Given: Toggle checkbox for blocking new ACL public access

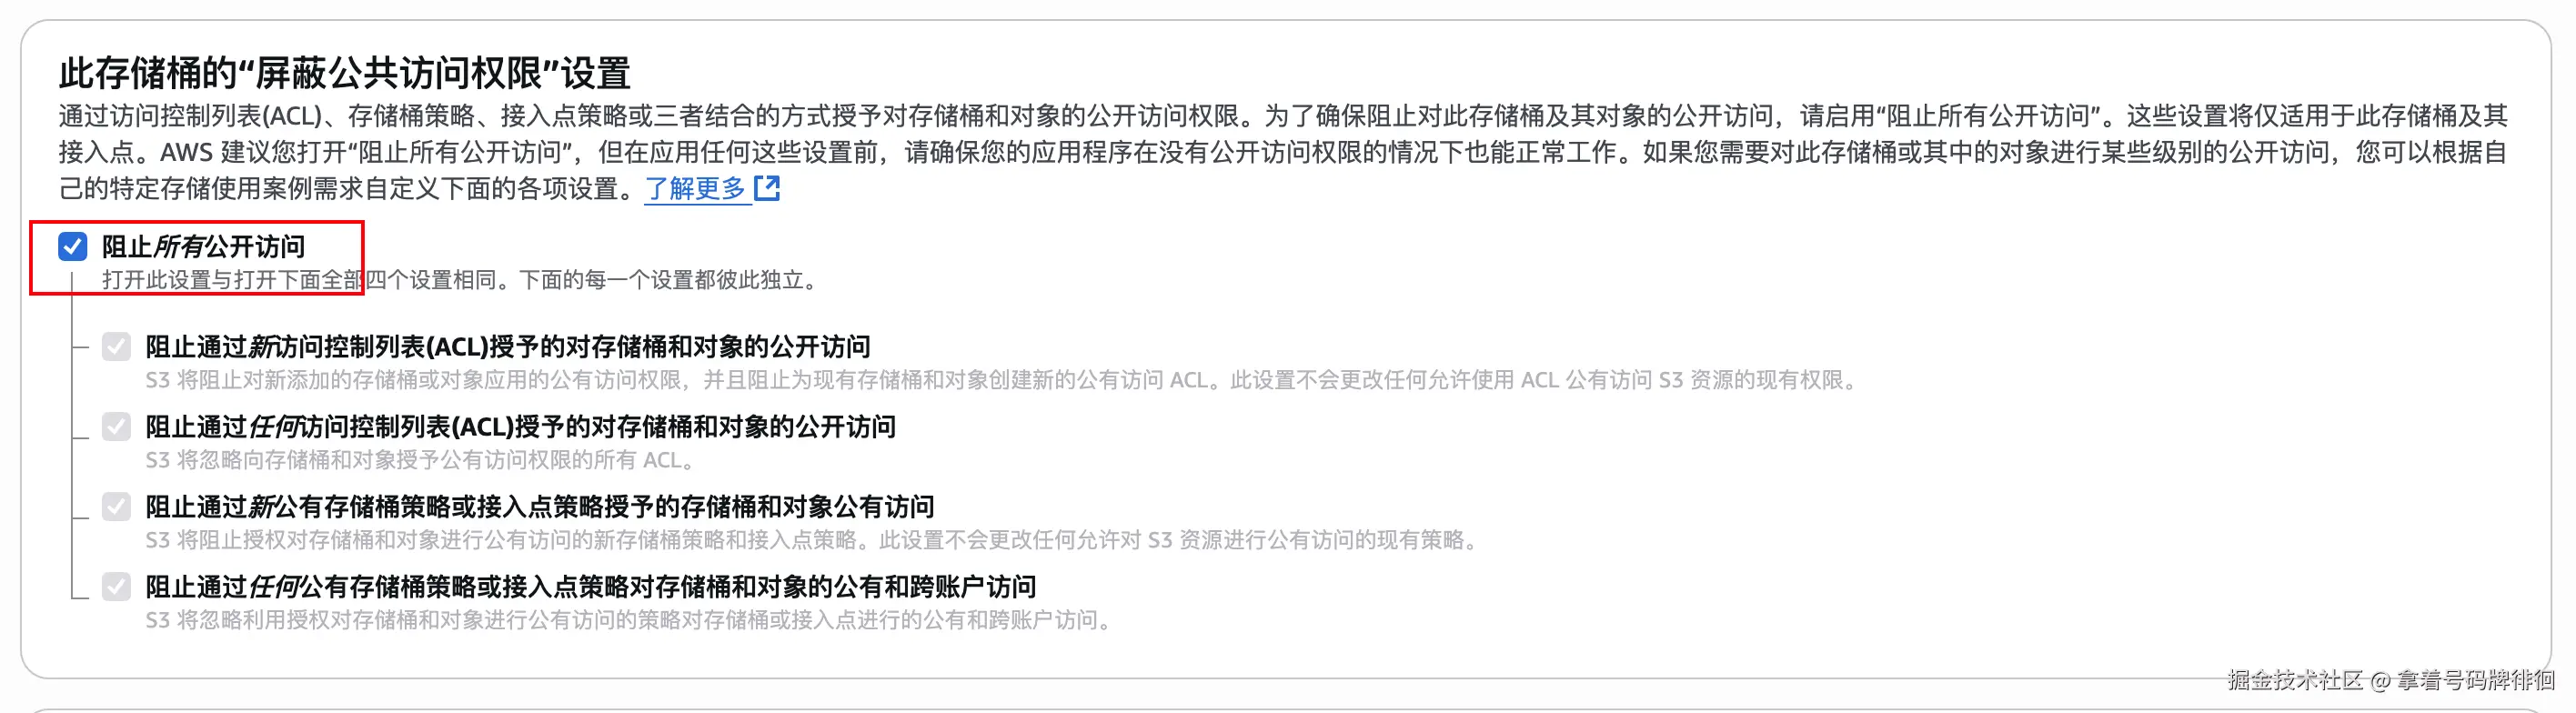Looking at the screenshot, I should pyautogui.click(x=116, y=347).
